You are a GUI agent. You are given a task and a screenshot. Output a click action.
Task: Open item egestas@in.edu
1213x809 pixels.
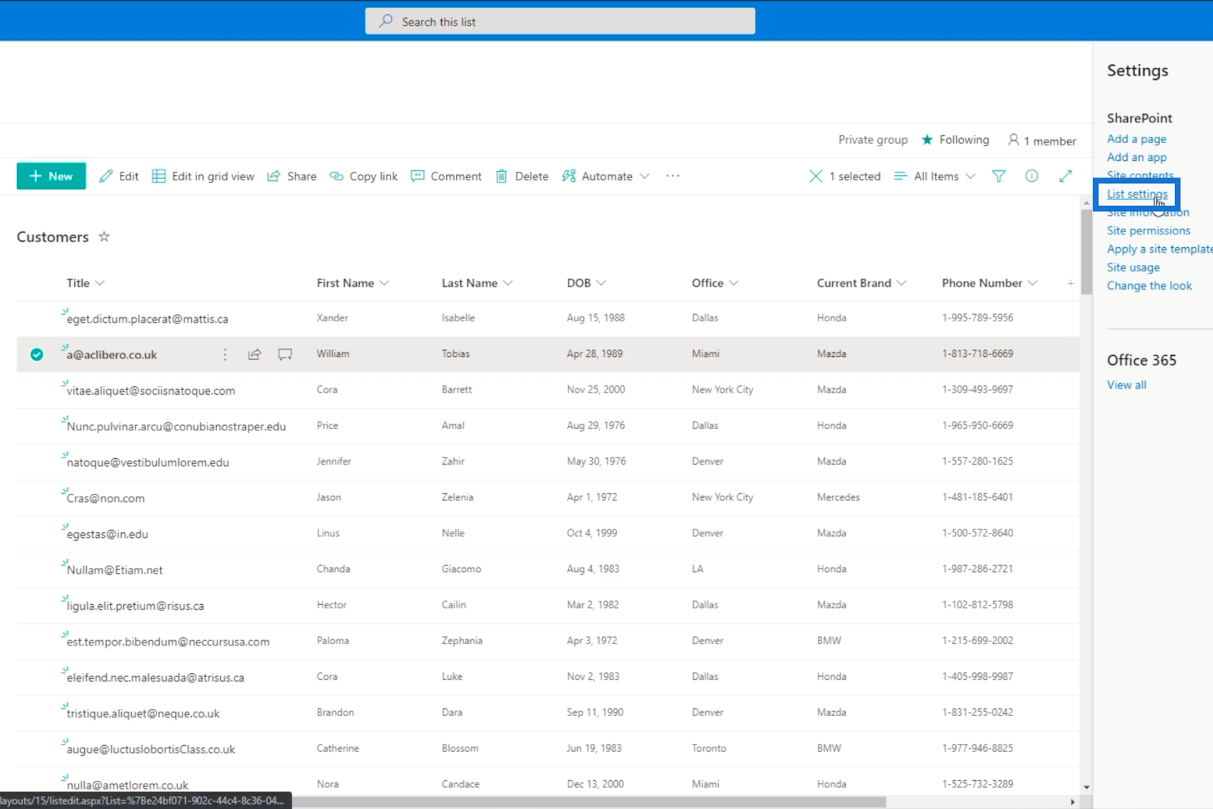tap(107, 534)
